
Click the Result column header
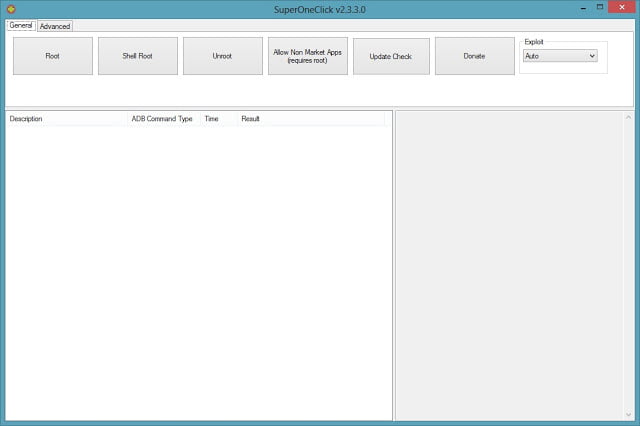pos(311,119)
